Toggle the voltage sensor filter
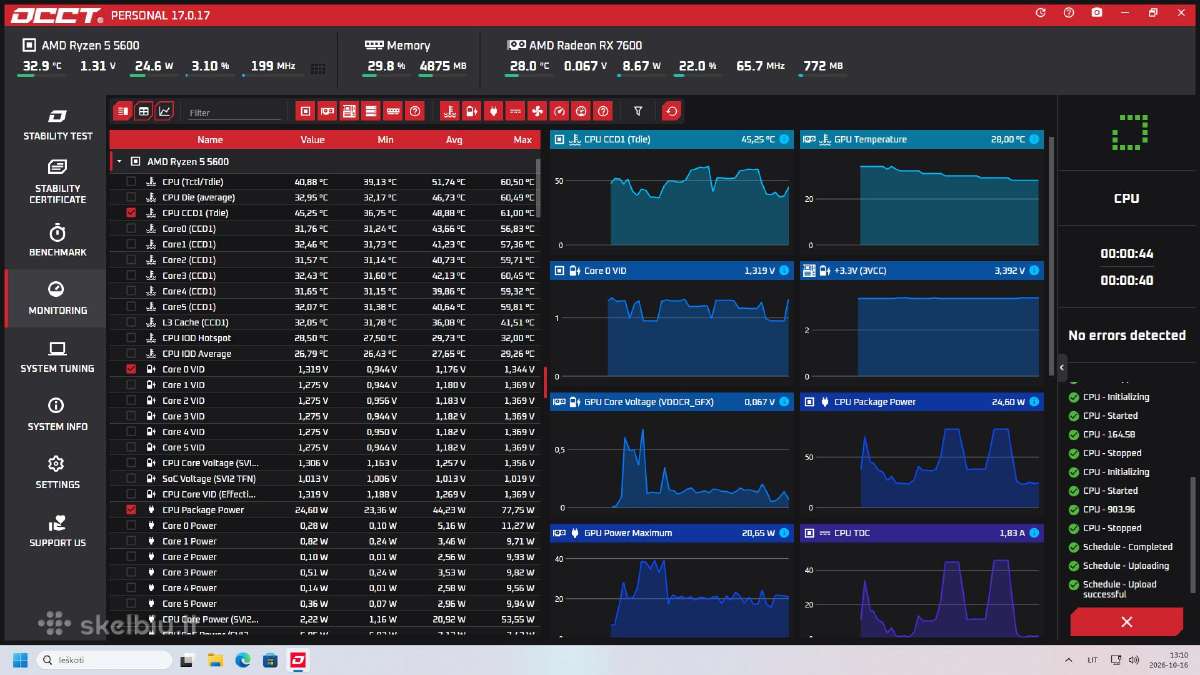The height and width of the screenshot is (675, 1200). 472,111
